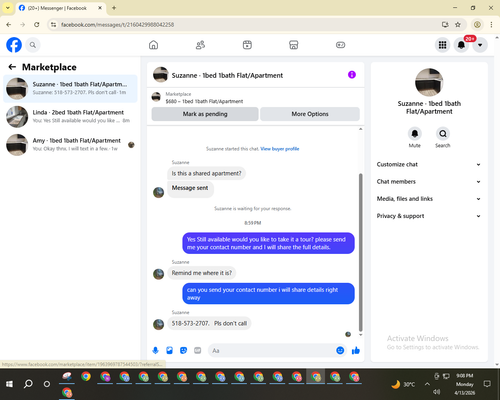Screen dimensions: 500x400
Task: Record a voice clip with the microphone icon
Action: 155,350
